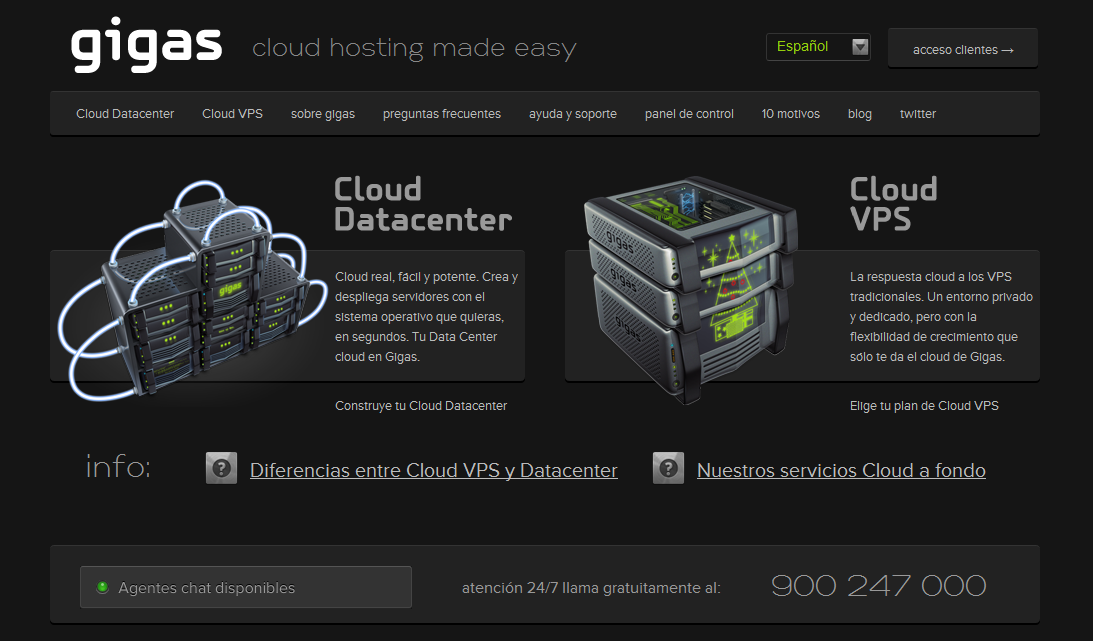This screenshot has width=1093, height=641.
Task: Open Diferencias entre Cloud VPS y Datacenter
Action: (434, 470)
